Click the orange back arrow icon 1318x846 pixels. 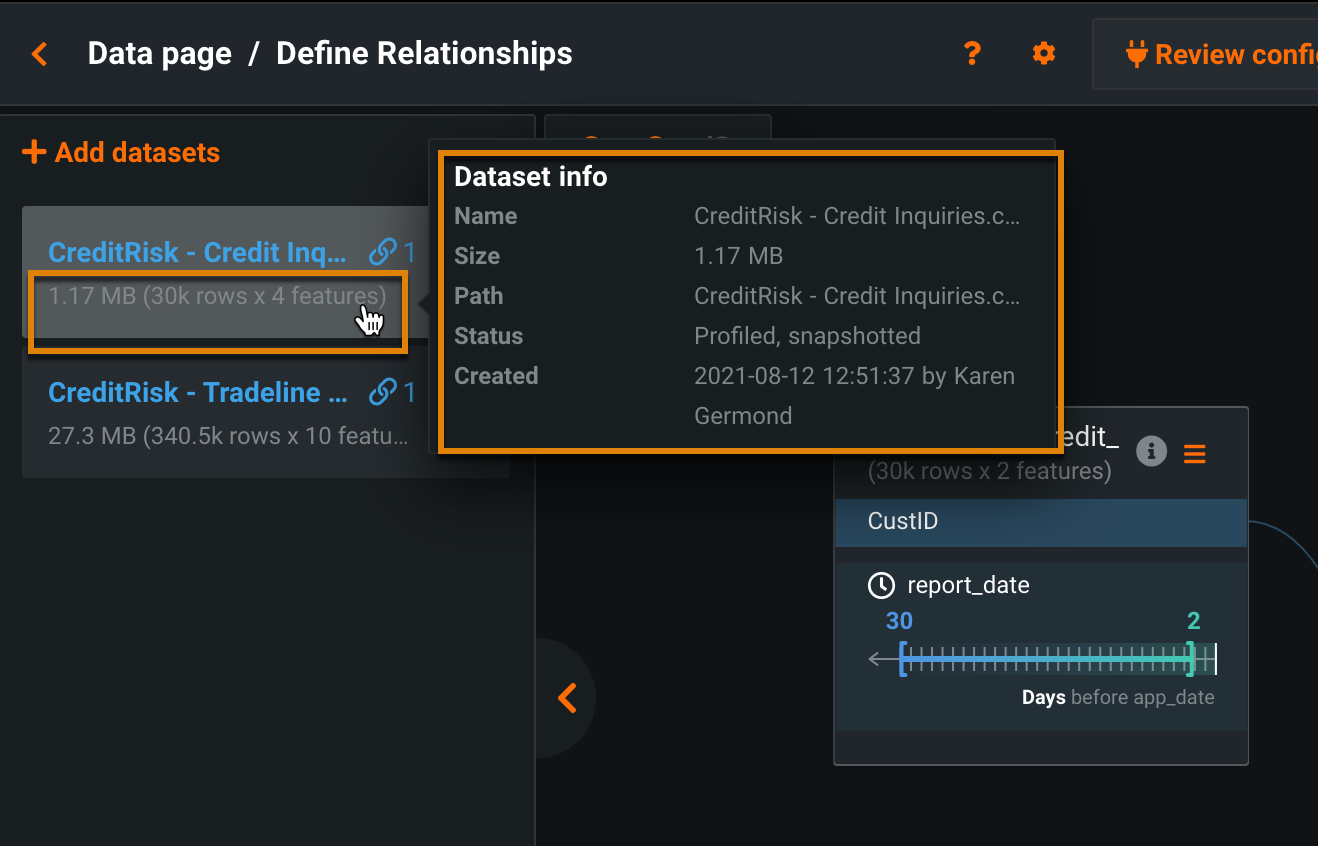click(x=40, y=54)
